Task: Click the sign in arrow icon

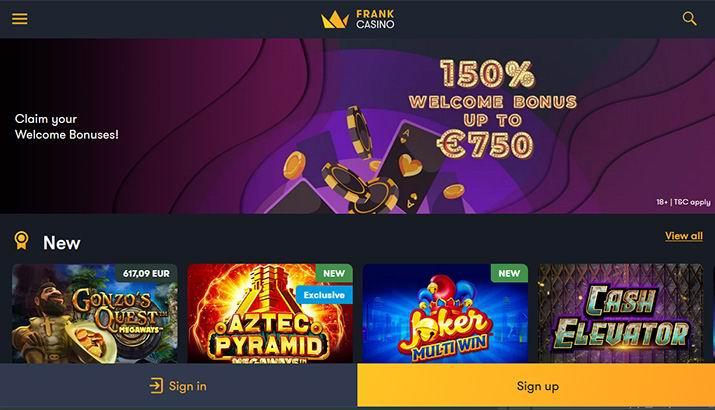Action: [x=156, y=386]
